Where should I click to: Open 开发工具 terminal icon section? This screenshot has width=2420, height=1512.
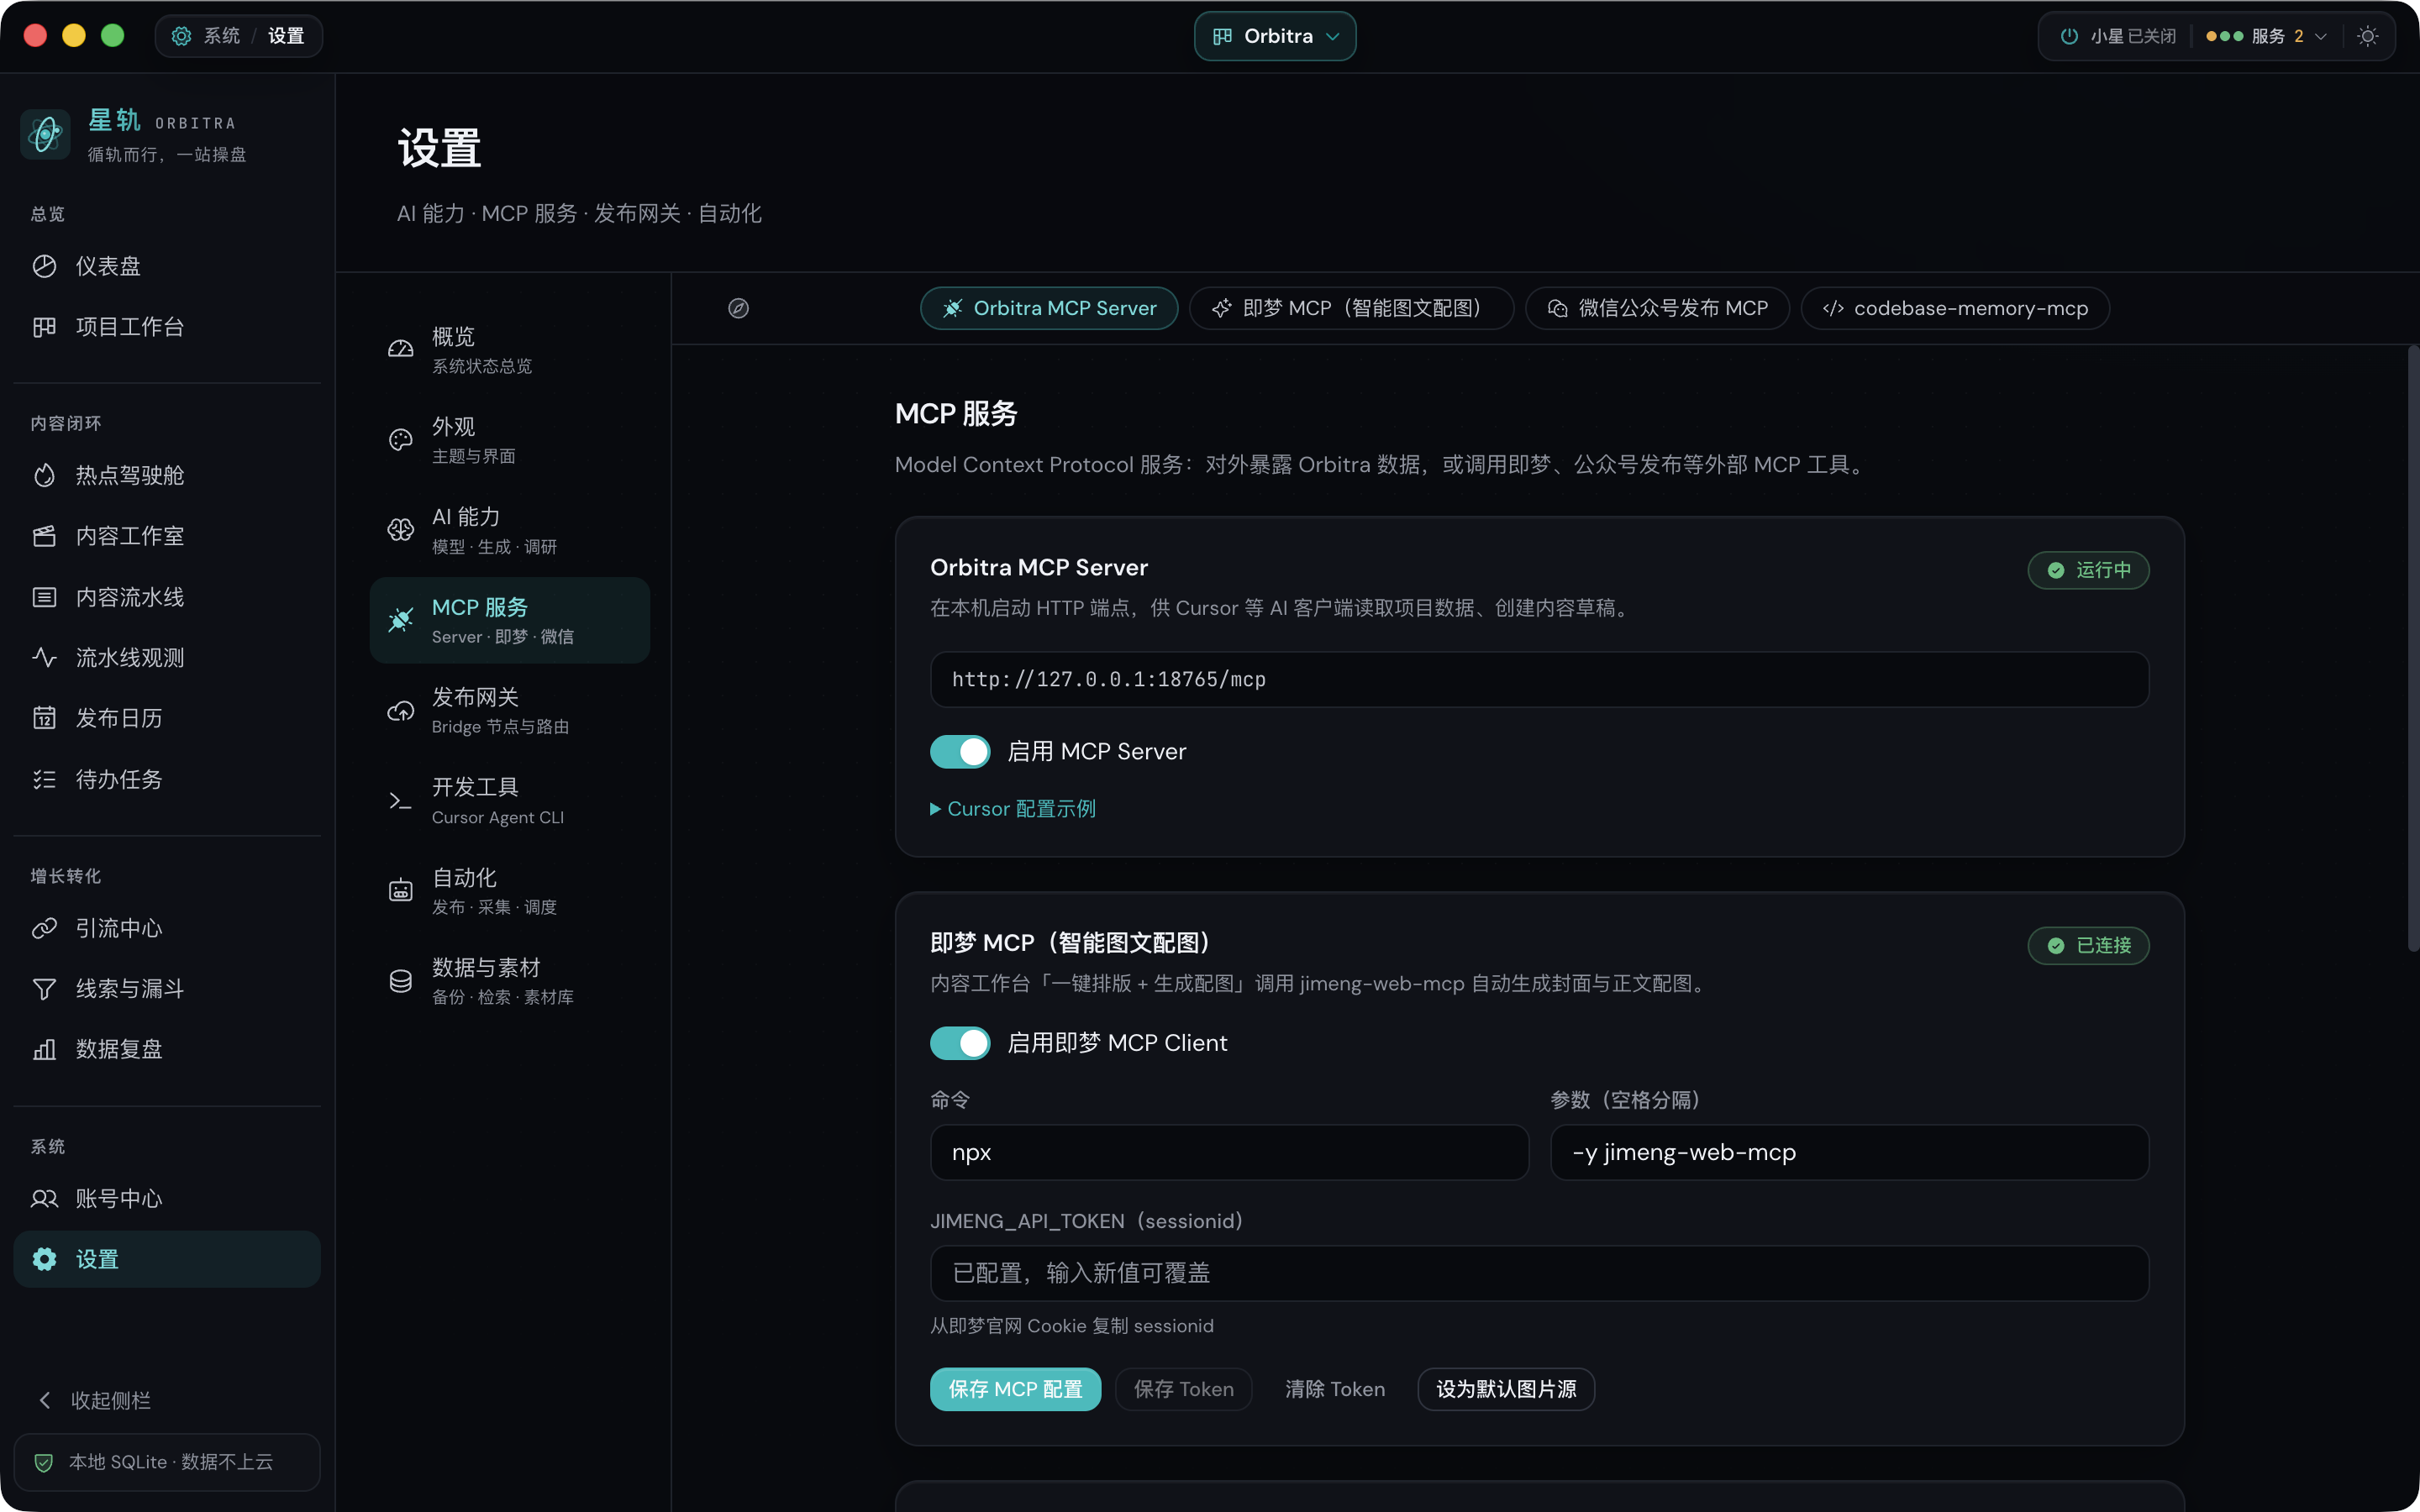400,801
